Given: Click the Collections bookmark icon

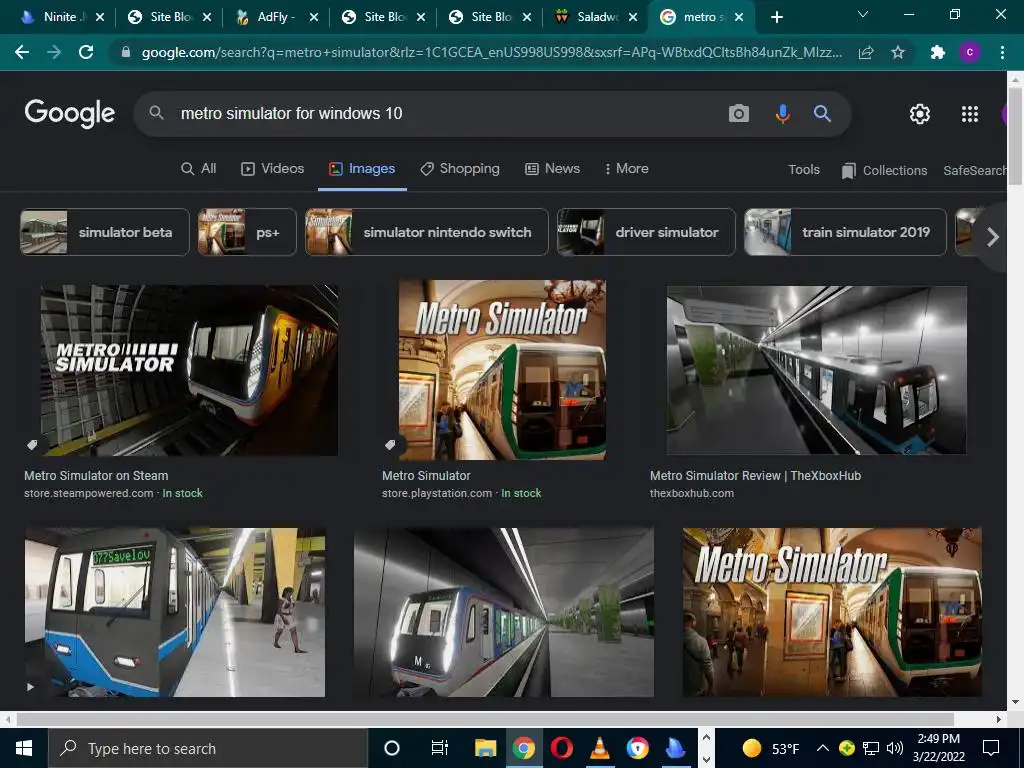Looking at the screenshot, I should coord(848,170).
